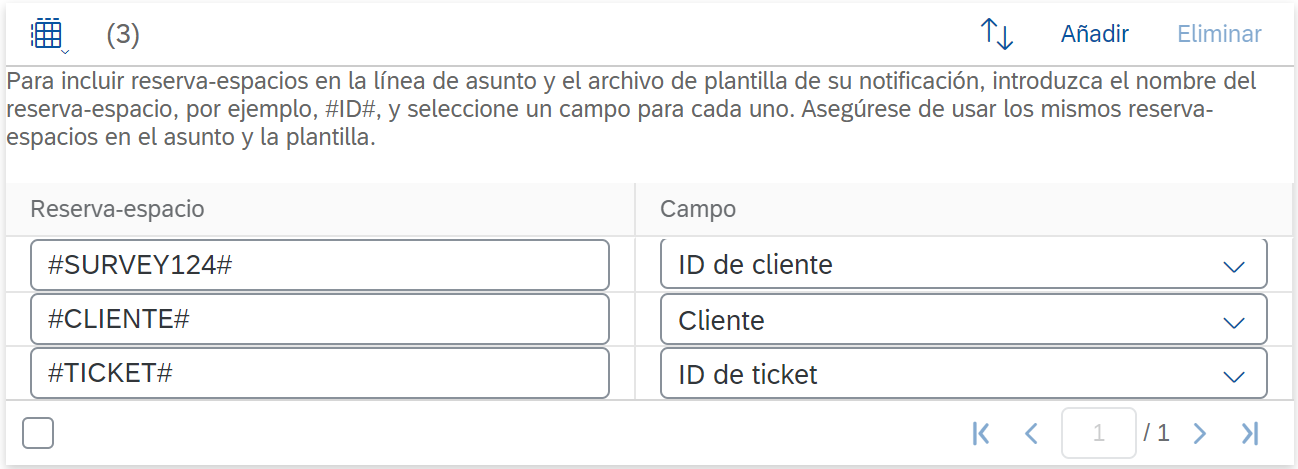Open the "Cliente" field dropdown

pos(1233,321)
